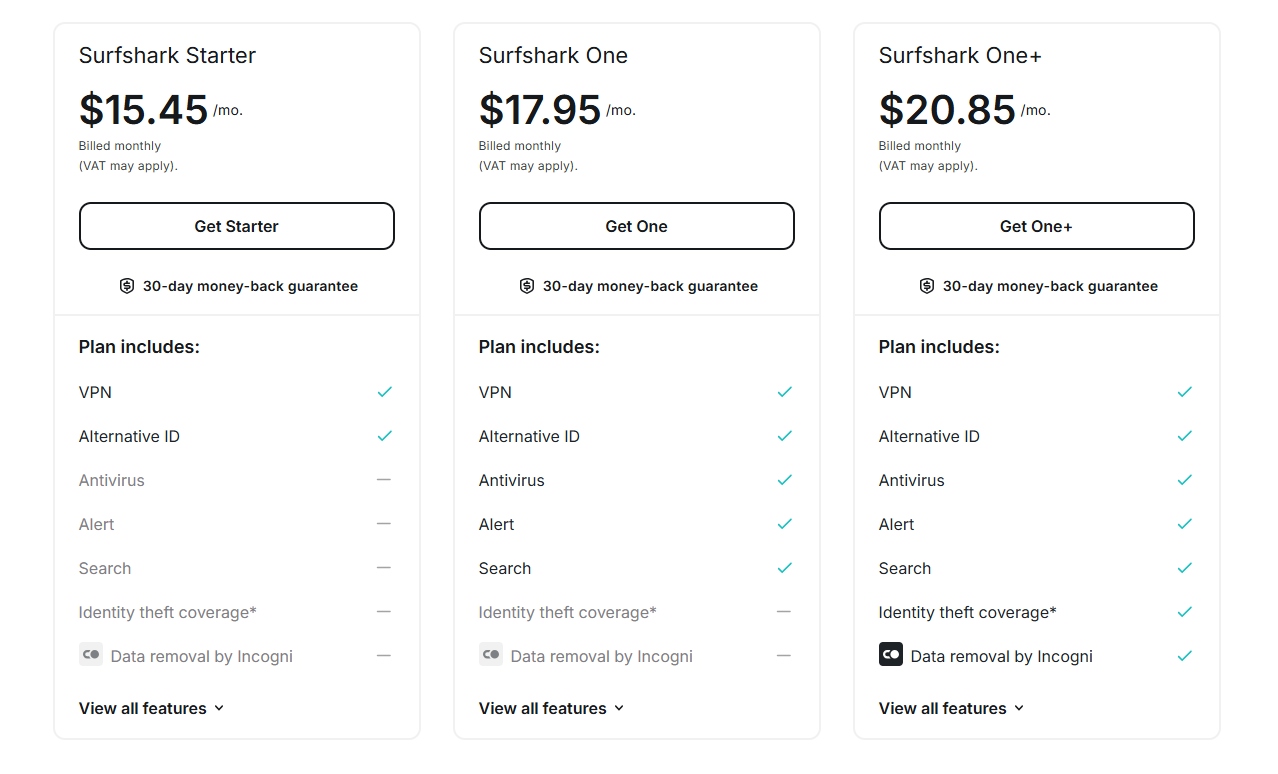The height and width of the screenshot is (774, 1278).
Task: Click the money-back guarantee shield icon under Get Starter
Action: 126,286
